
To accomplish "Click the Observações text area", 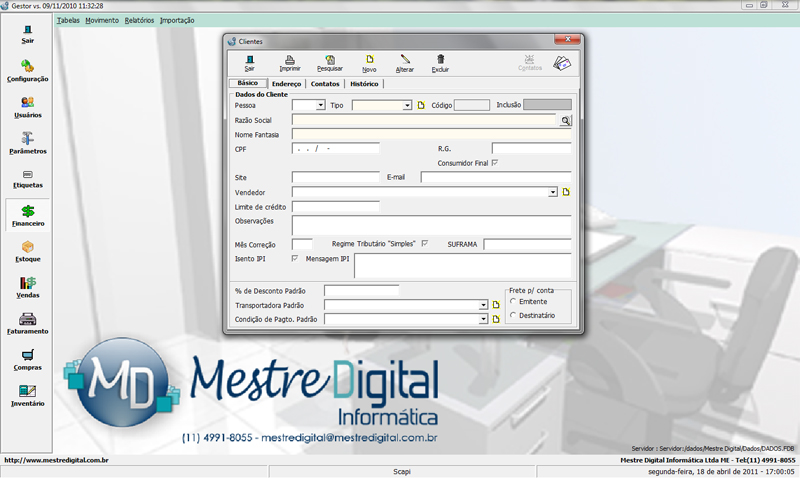I will 432,225.
